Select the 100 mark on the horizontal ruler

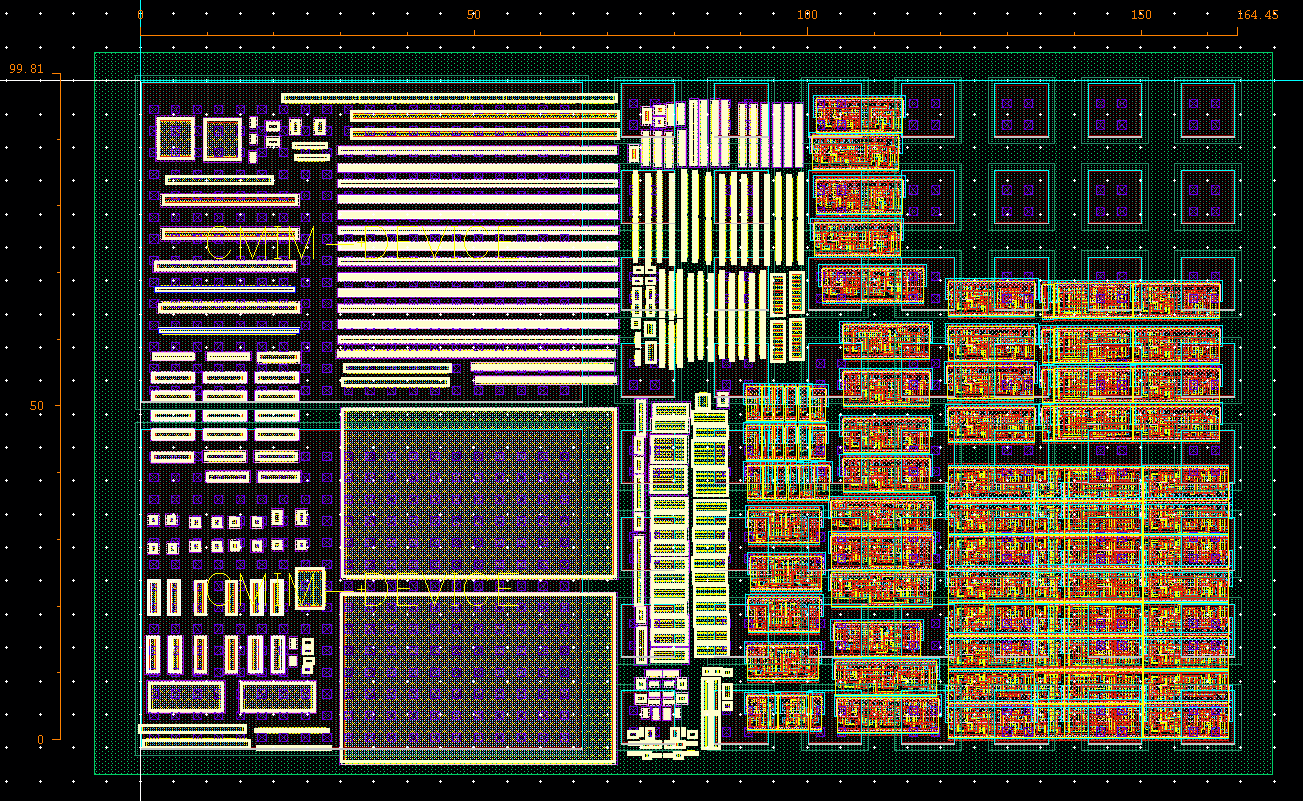click(x=807, y=15)
